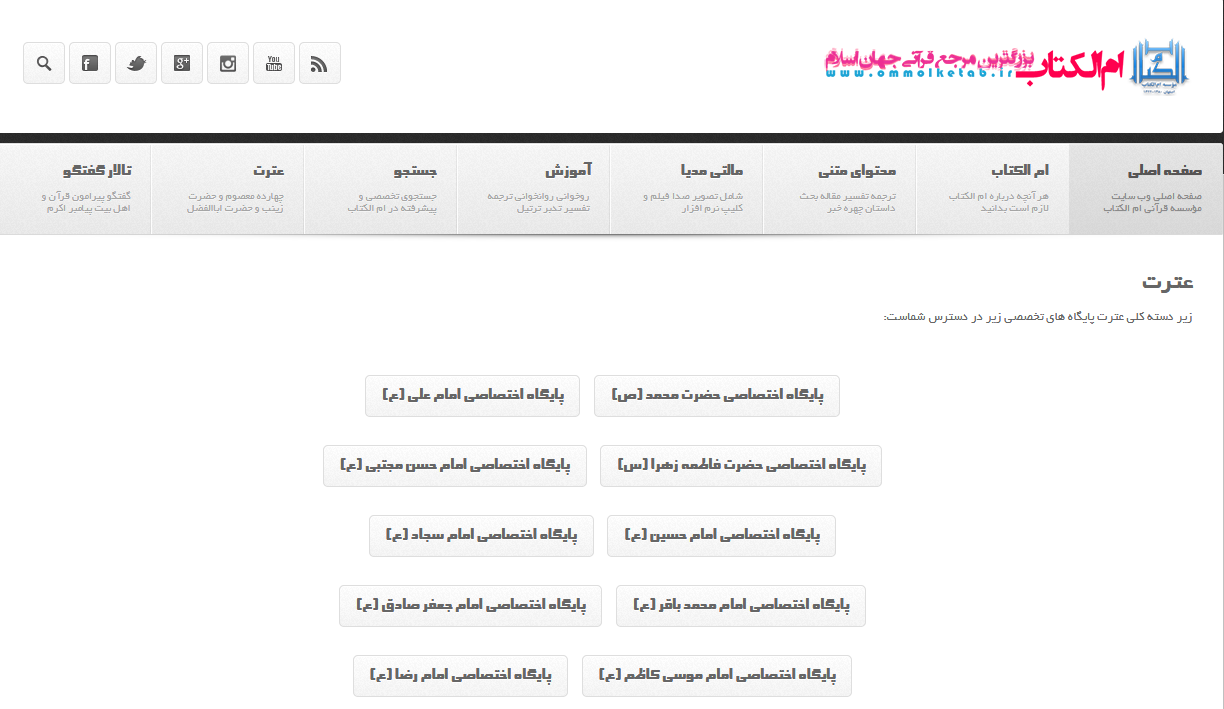Open پایگاه اختصاصی امام حسین (ع)
This screenshot has height=709, width=1224.
[x=722, y=536]
